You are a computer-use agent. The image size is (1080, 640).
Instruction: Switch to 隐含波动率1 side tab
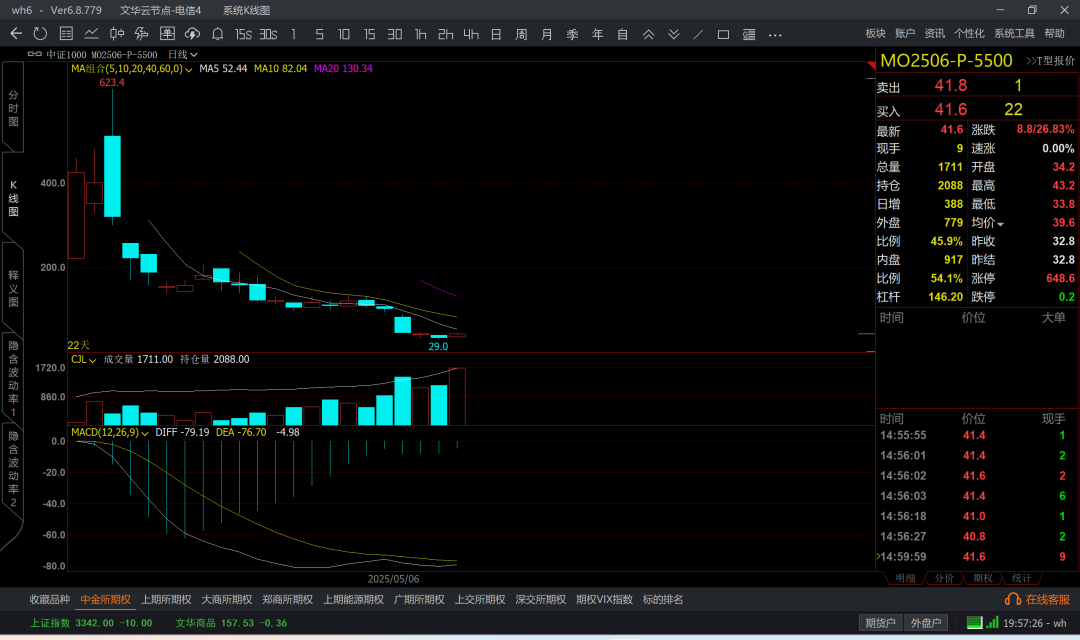13,378
